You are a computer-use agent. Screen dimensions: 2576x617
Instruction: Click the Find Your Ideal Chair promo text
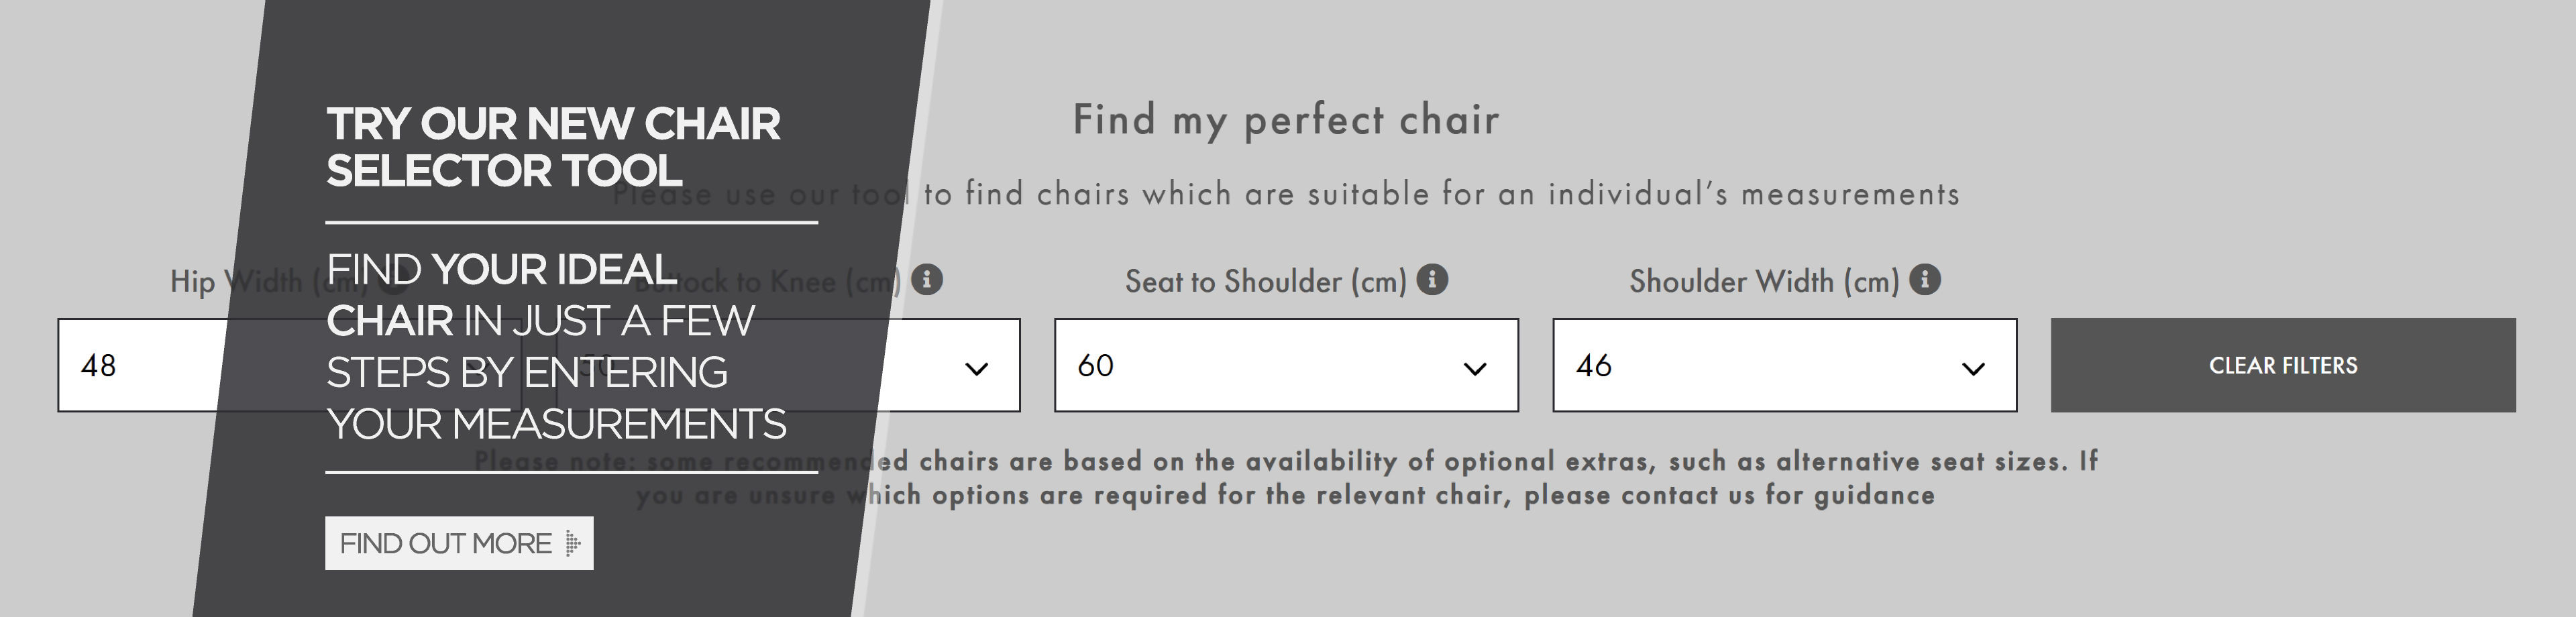click(x=556, y=347)
